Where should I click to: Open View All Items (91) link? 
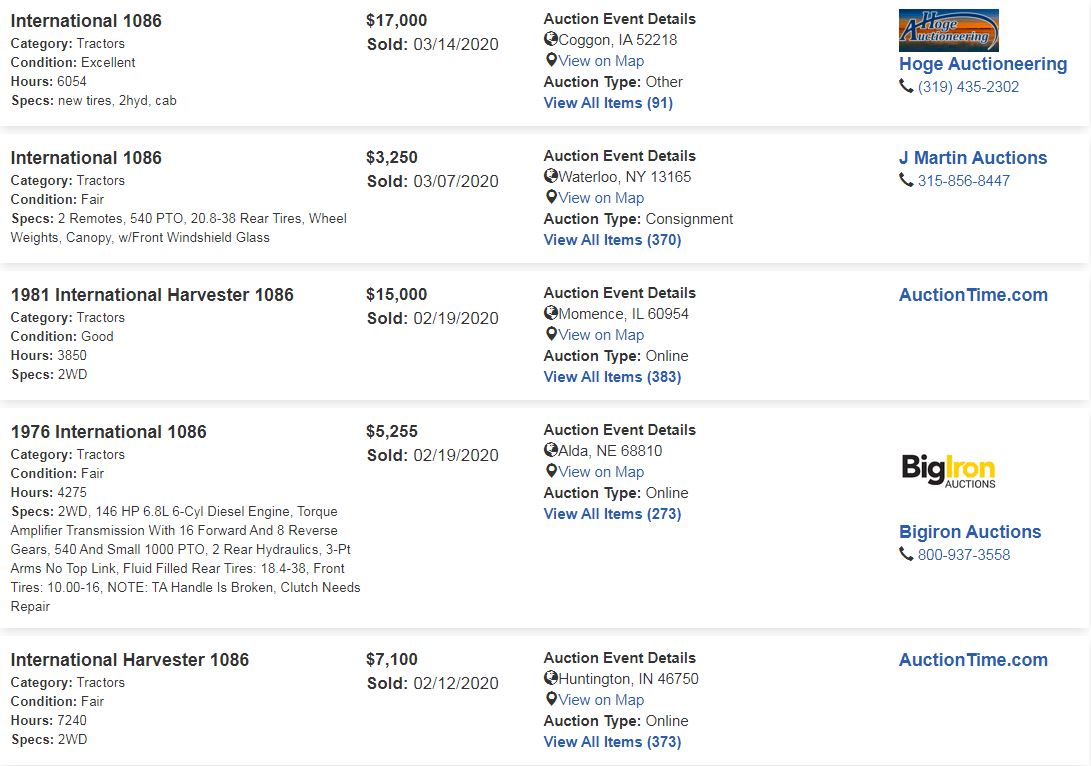608,103
